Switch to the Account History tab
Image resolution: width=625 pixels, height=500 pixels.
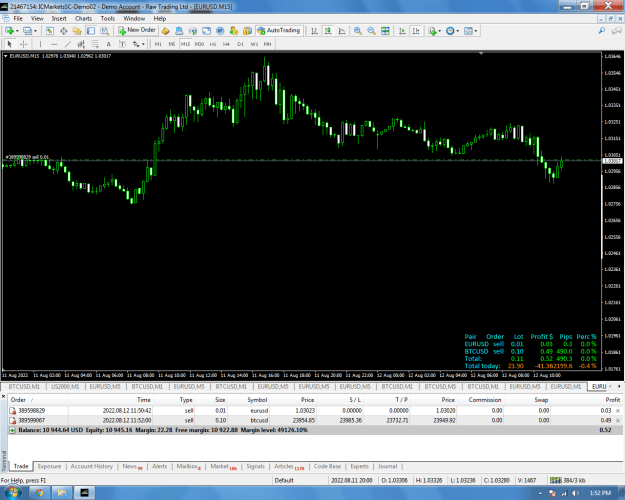click(91, 467)
